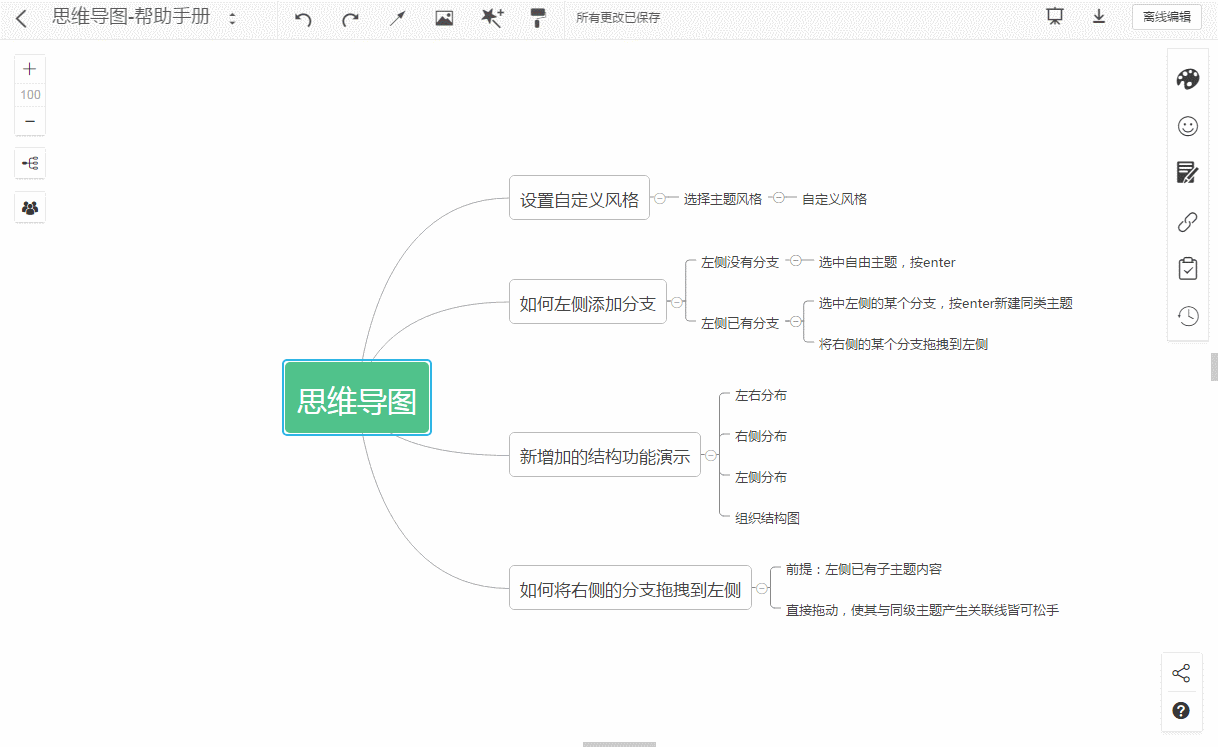1218x747 pixels.
Task: Click the zoom level 100 indicator
Action: click(x=29, y=94)
